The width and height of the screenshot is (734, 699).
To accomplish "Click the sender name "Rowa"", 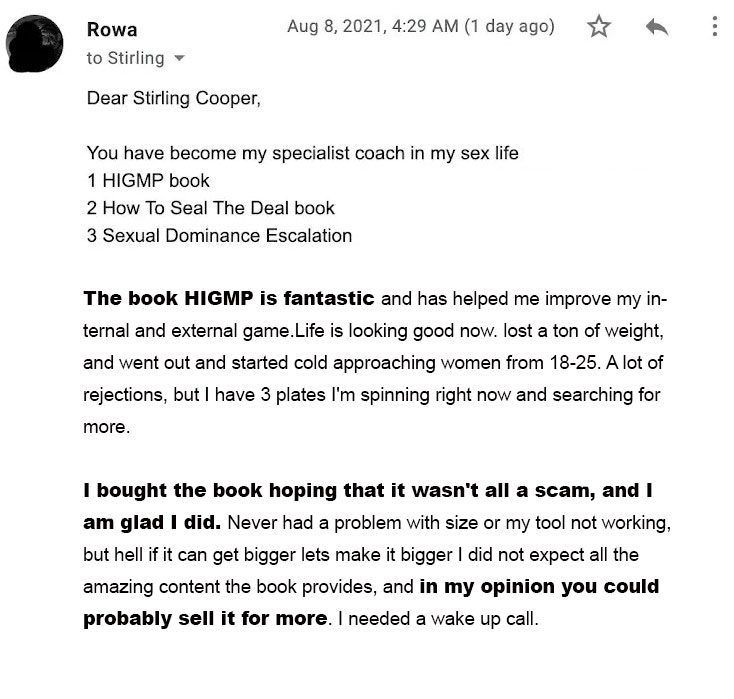I will 112,28.
